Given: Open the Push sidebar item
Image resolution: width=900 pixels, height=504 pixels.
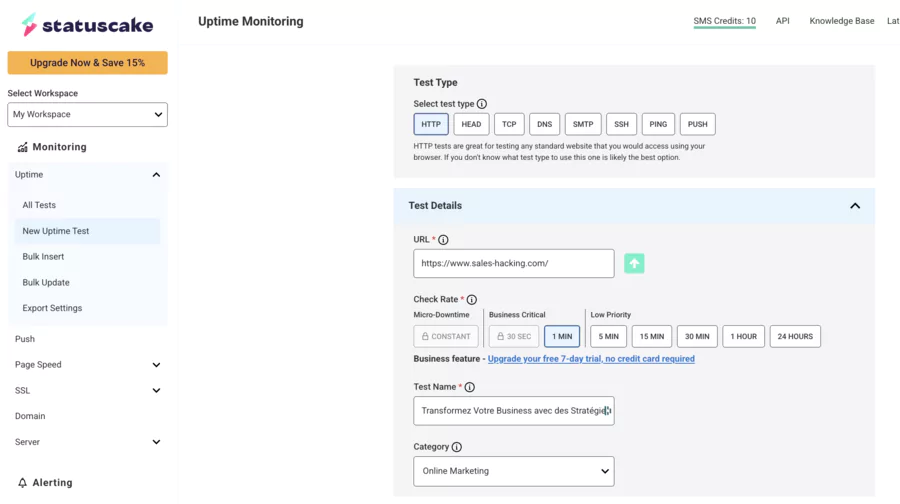Looking at the screenshot, I should point(25,339).
